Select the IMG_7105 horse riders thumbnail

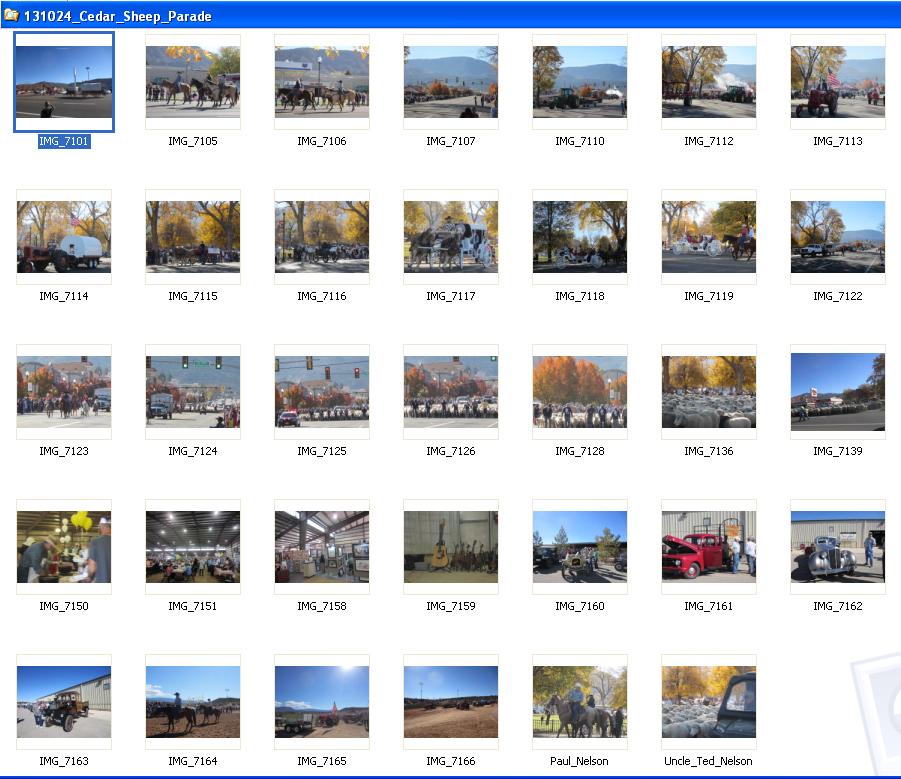pos(193,82)
